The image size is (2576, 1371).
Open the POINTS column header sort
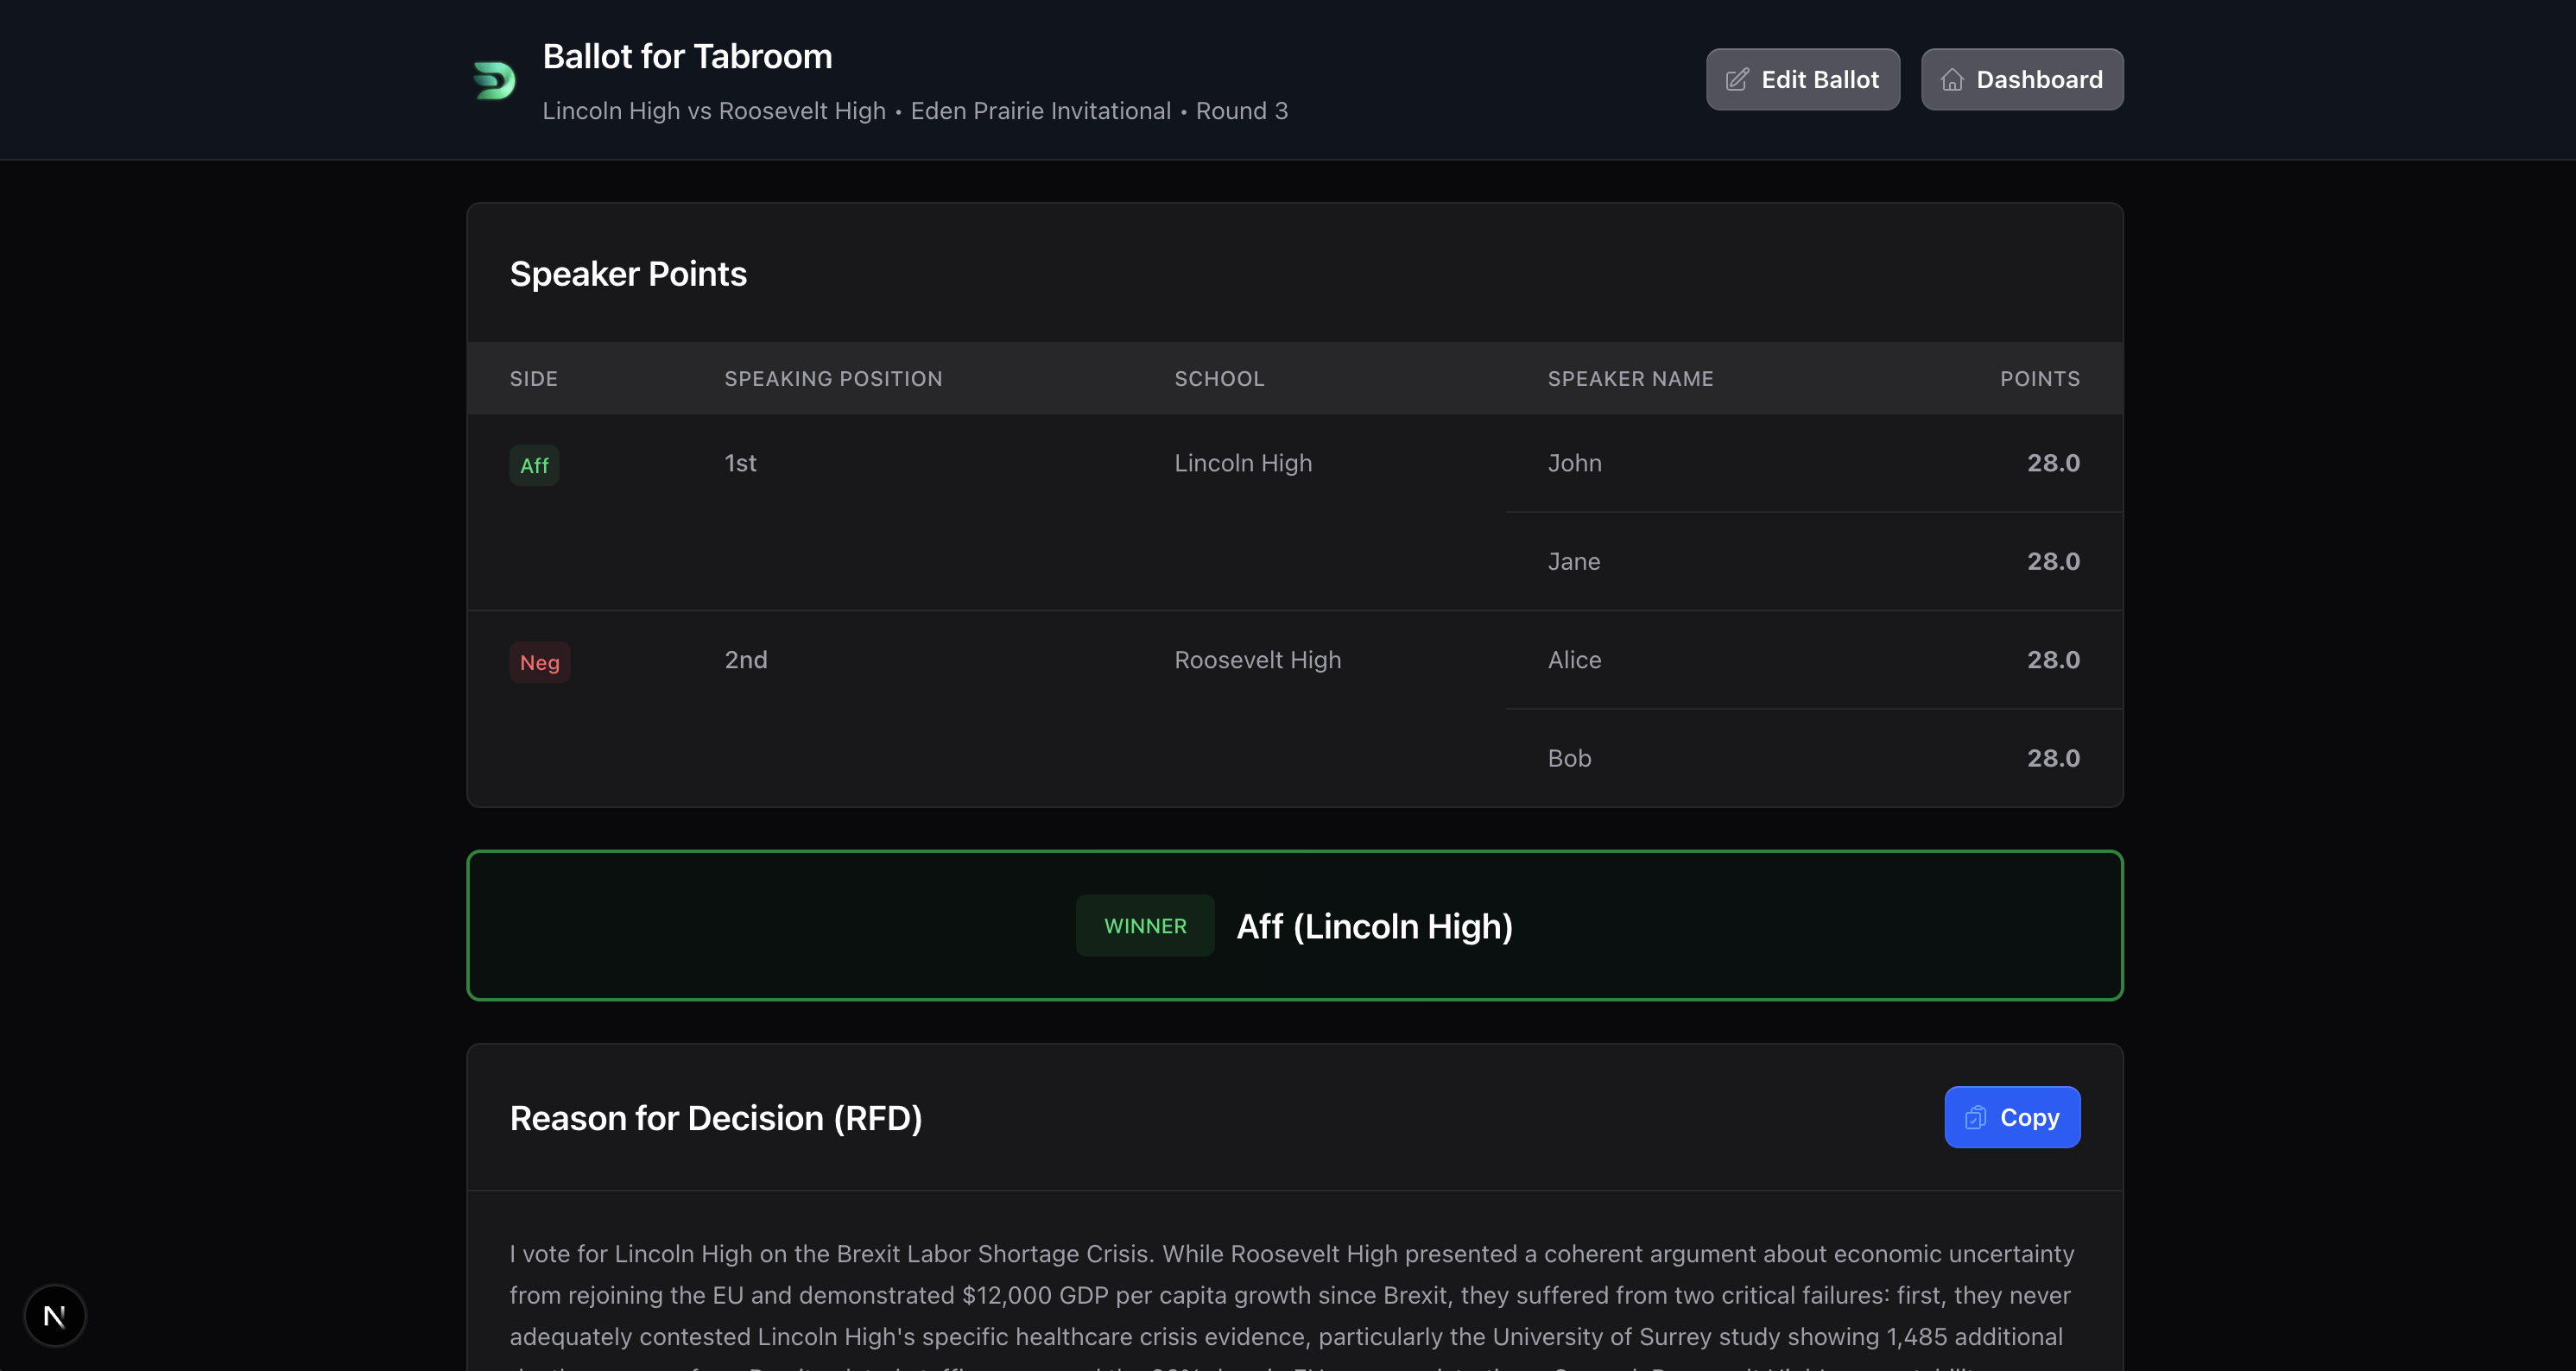pos(2040,378)
